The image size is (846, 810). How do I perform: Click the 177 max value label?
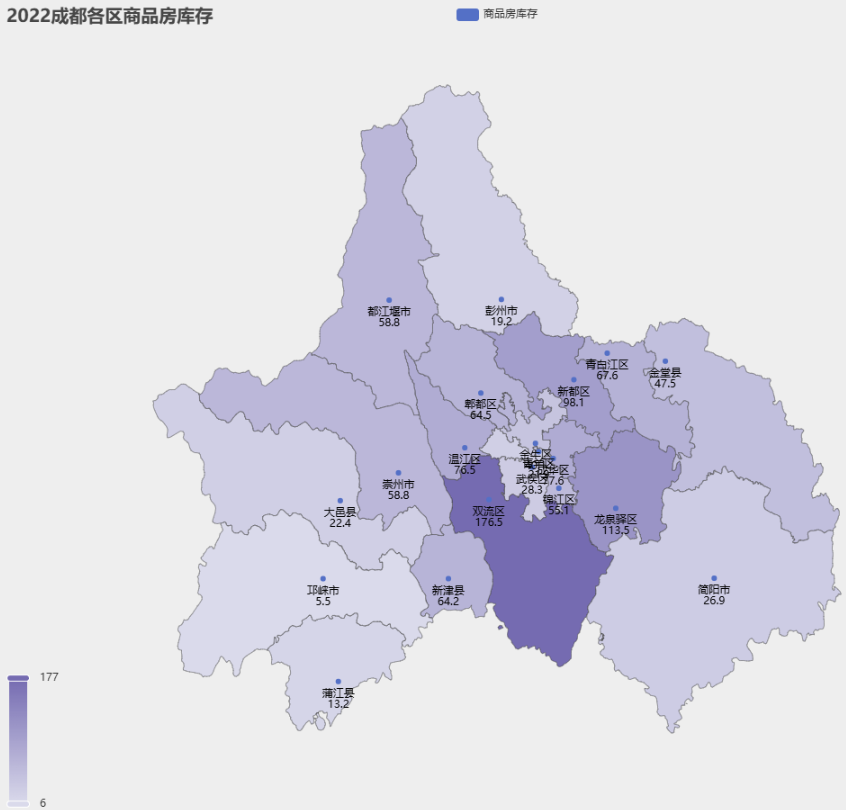pyautogui.click(x=49, y=677)
